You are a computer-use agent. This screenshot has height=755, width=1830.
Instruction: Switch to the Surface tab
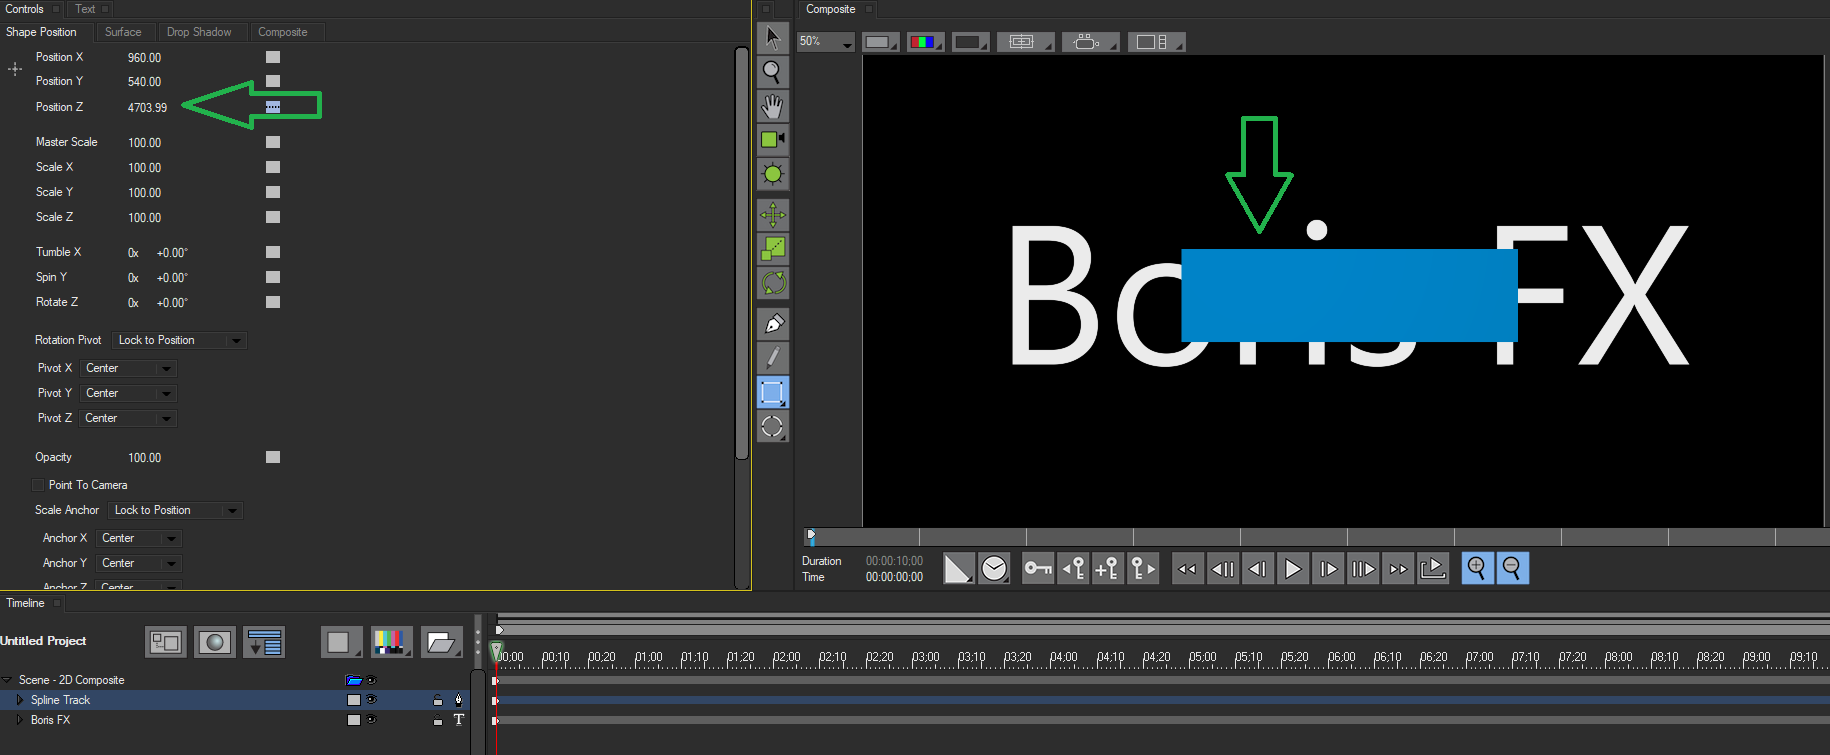[123, 32]
